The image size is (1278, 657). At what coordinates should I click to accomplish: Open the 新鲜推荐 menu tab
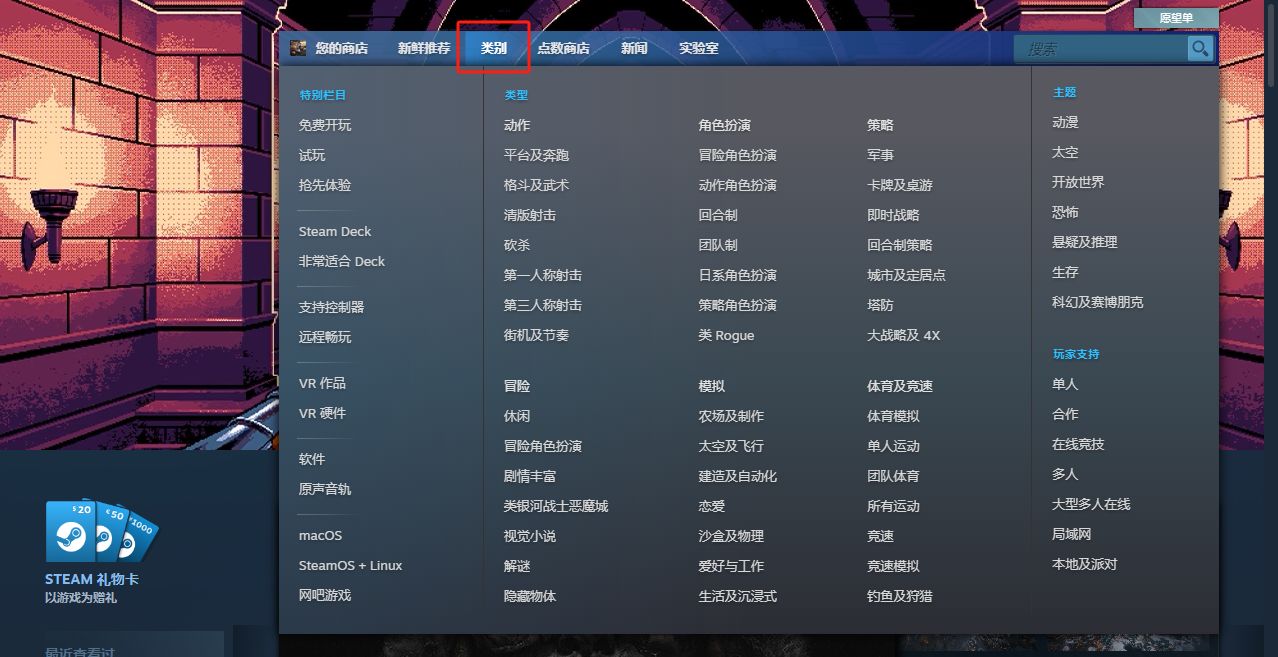(424, 48)
